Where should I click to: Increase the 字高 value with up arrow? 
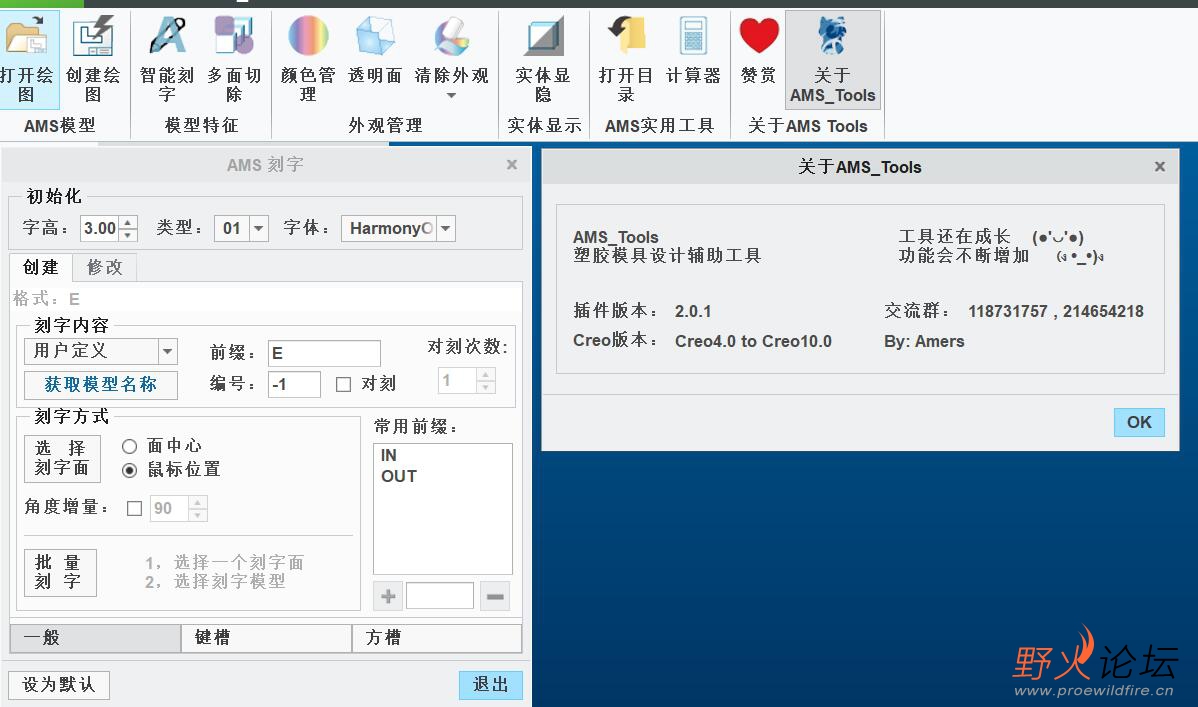pos(129,222)
